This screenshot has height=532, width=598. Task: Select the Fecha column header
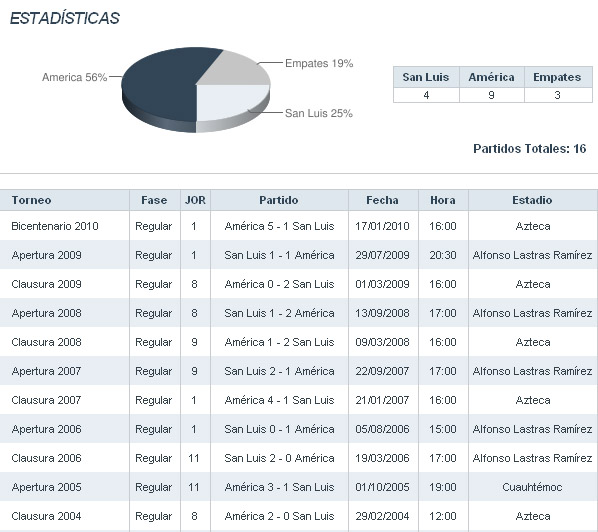[x=383, y=200]
